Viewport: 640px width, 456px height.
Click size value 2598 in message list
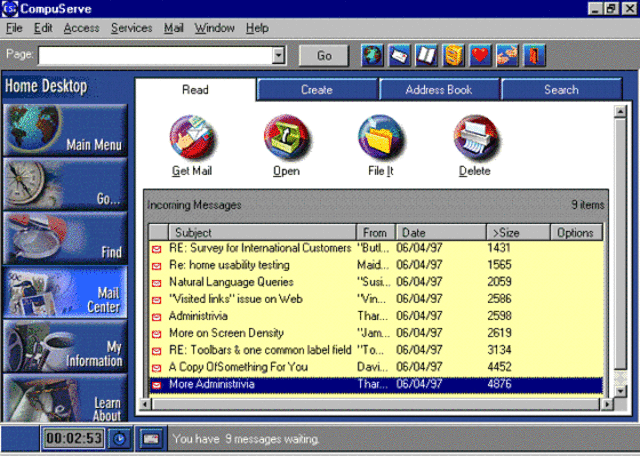pyautogui.click(x=500, y=316)
